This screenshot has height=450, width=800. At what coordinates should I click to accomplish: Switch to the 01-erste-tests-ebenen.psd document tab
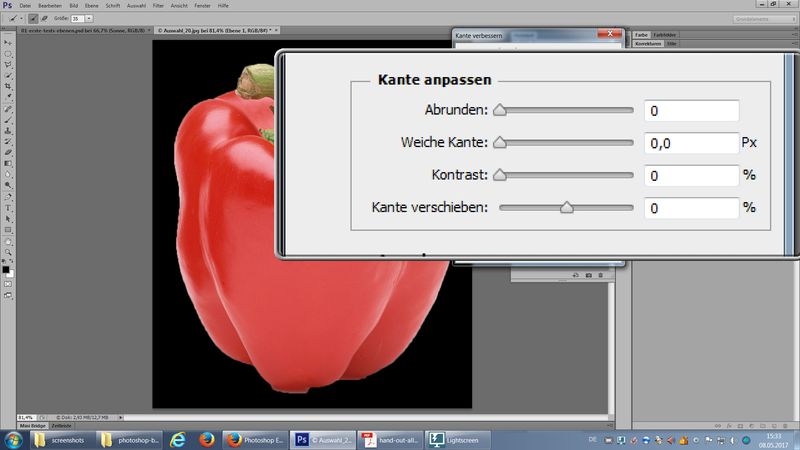(80, 31)
